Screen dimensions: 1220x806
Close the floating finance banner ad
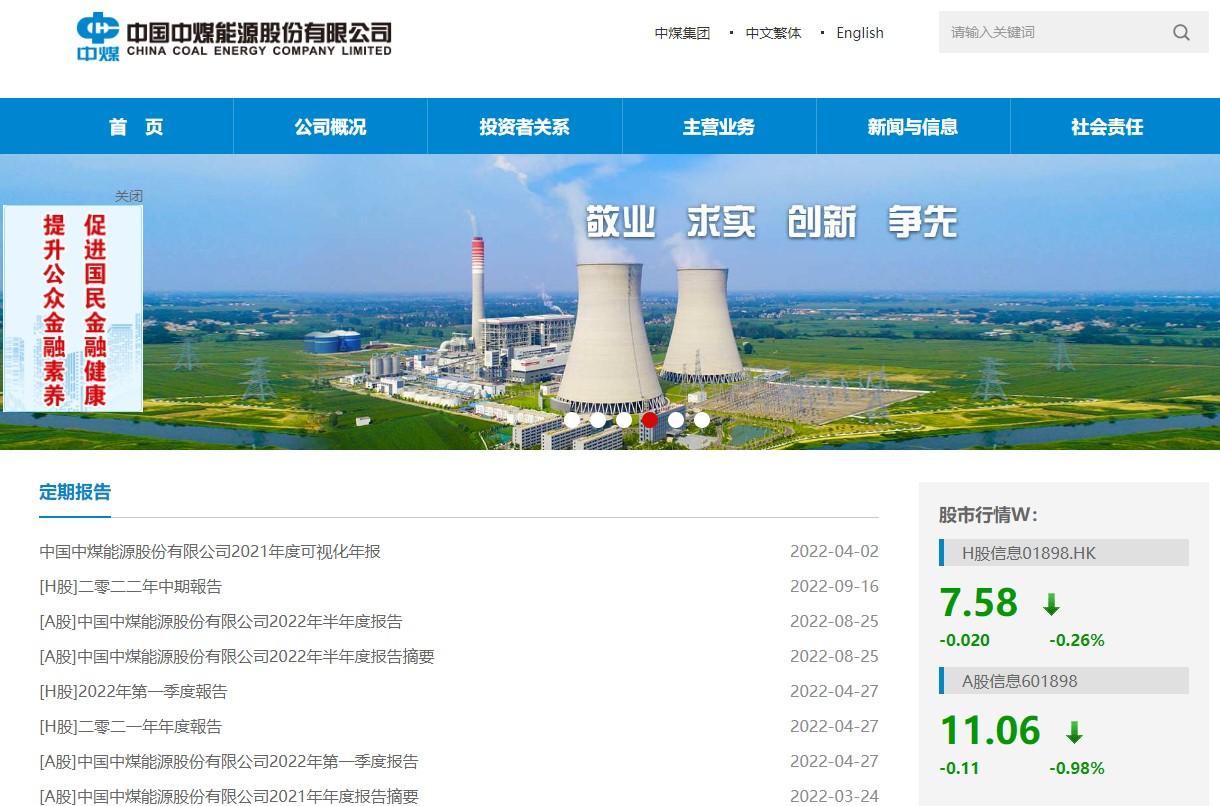tap(129, 196)
